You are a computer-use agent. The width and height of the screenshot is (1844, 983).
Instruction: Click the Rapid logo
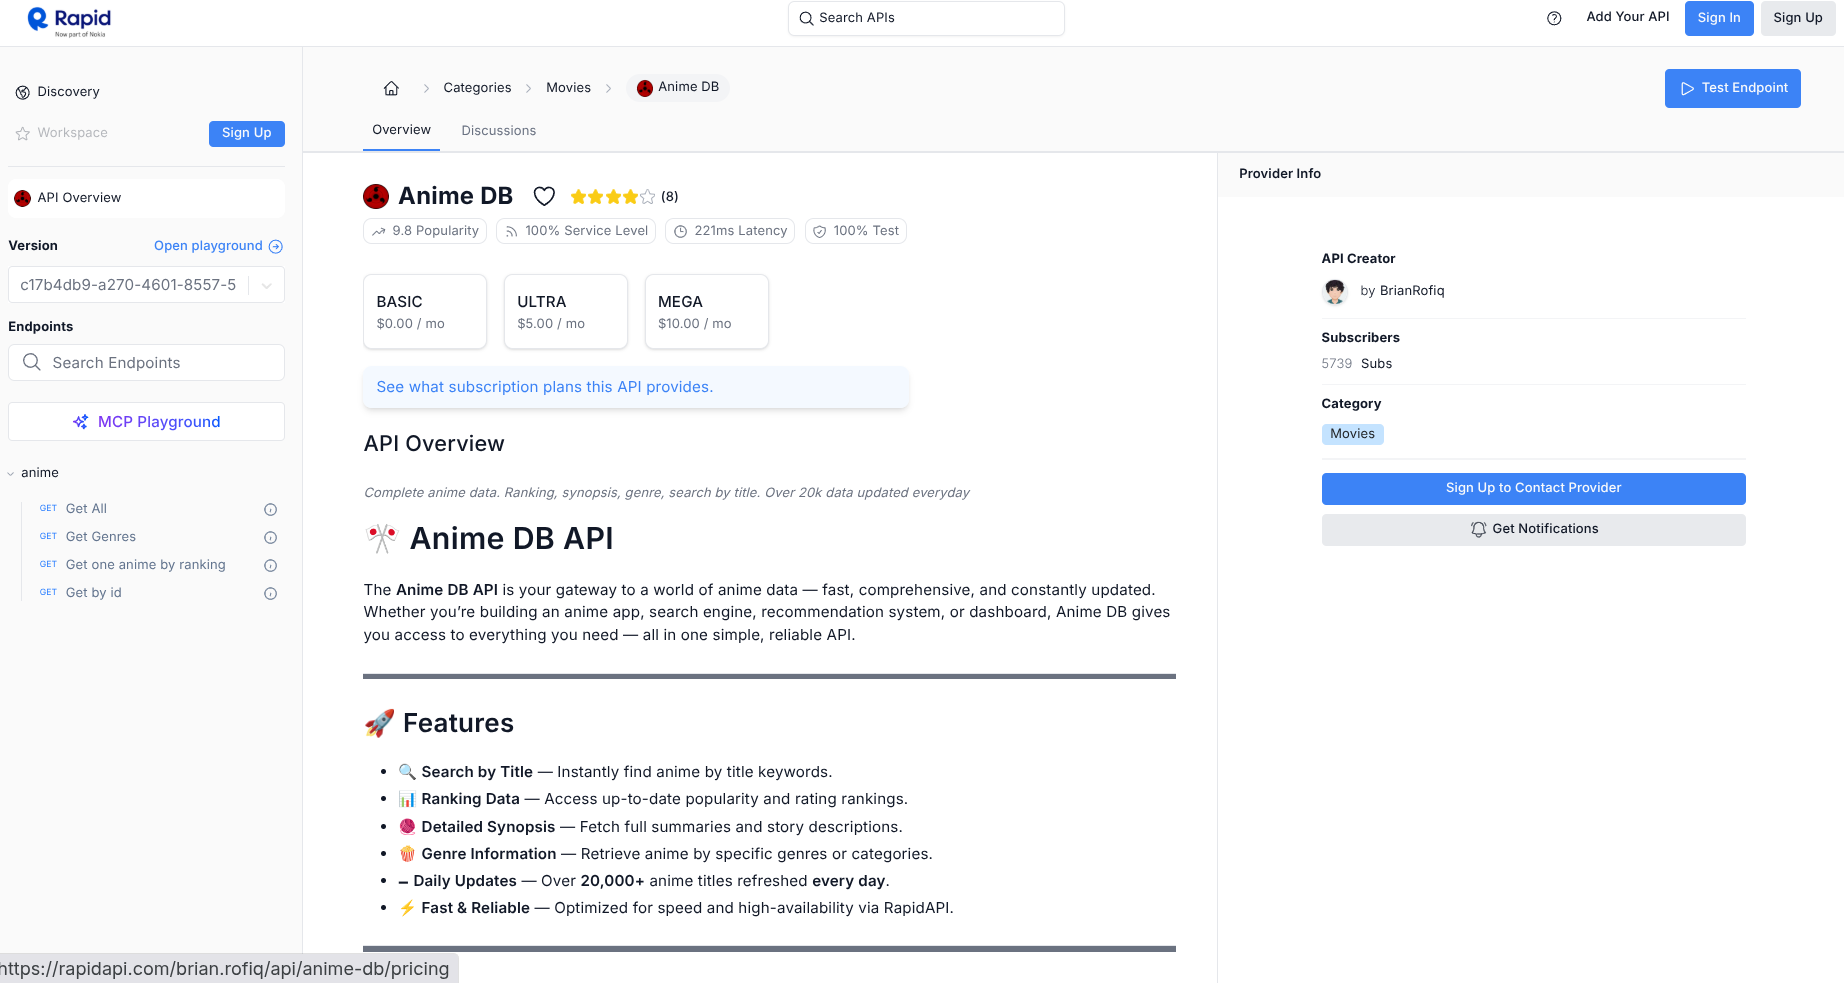tap(69, 21)
